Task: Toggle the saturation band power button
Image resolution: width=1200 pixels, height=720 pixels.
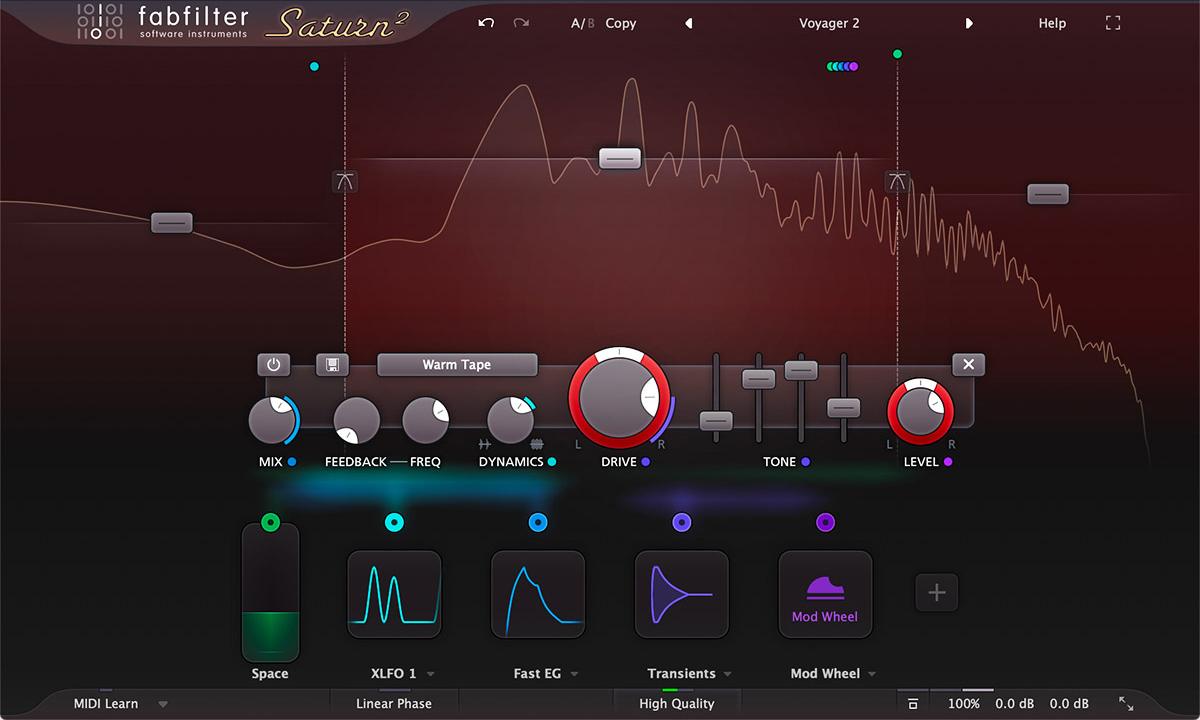Action: tap(273, 364)
